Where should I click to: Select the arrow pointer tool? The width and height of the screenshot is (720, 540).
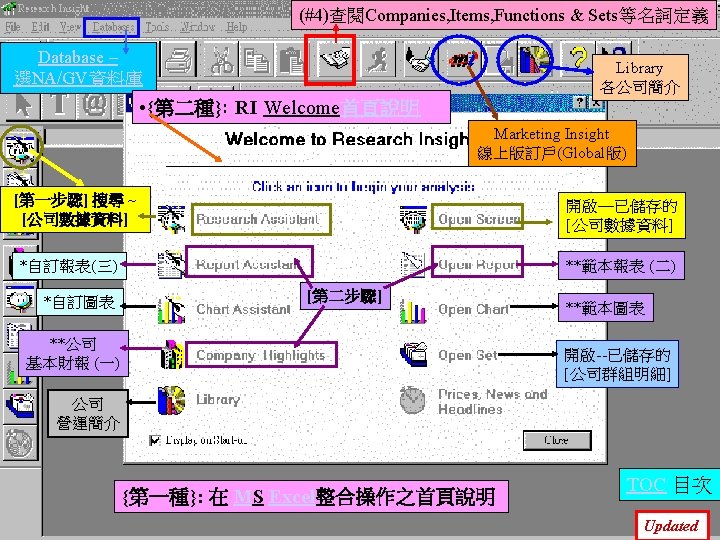coord(22,105)
